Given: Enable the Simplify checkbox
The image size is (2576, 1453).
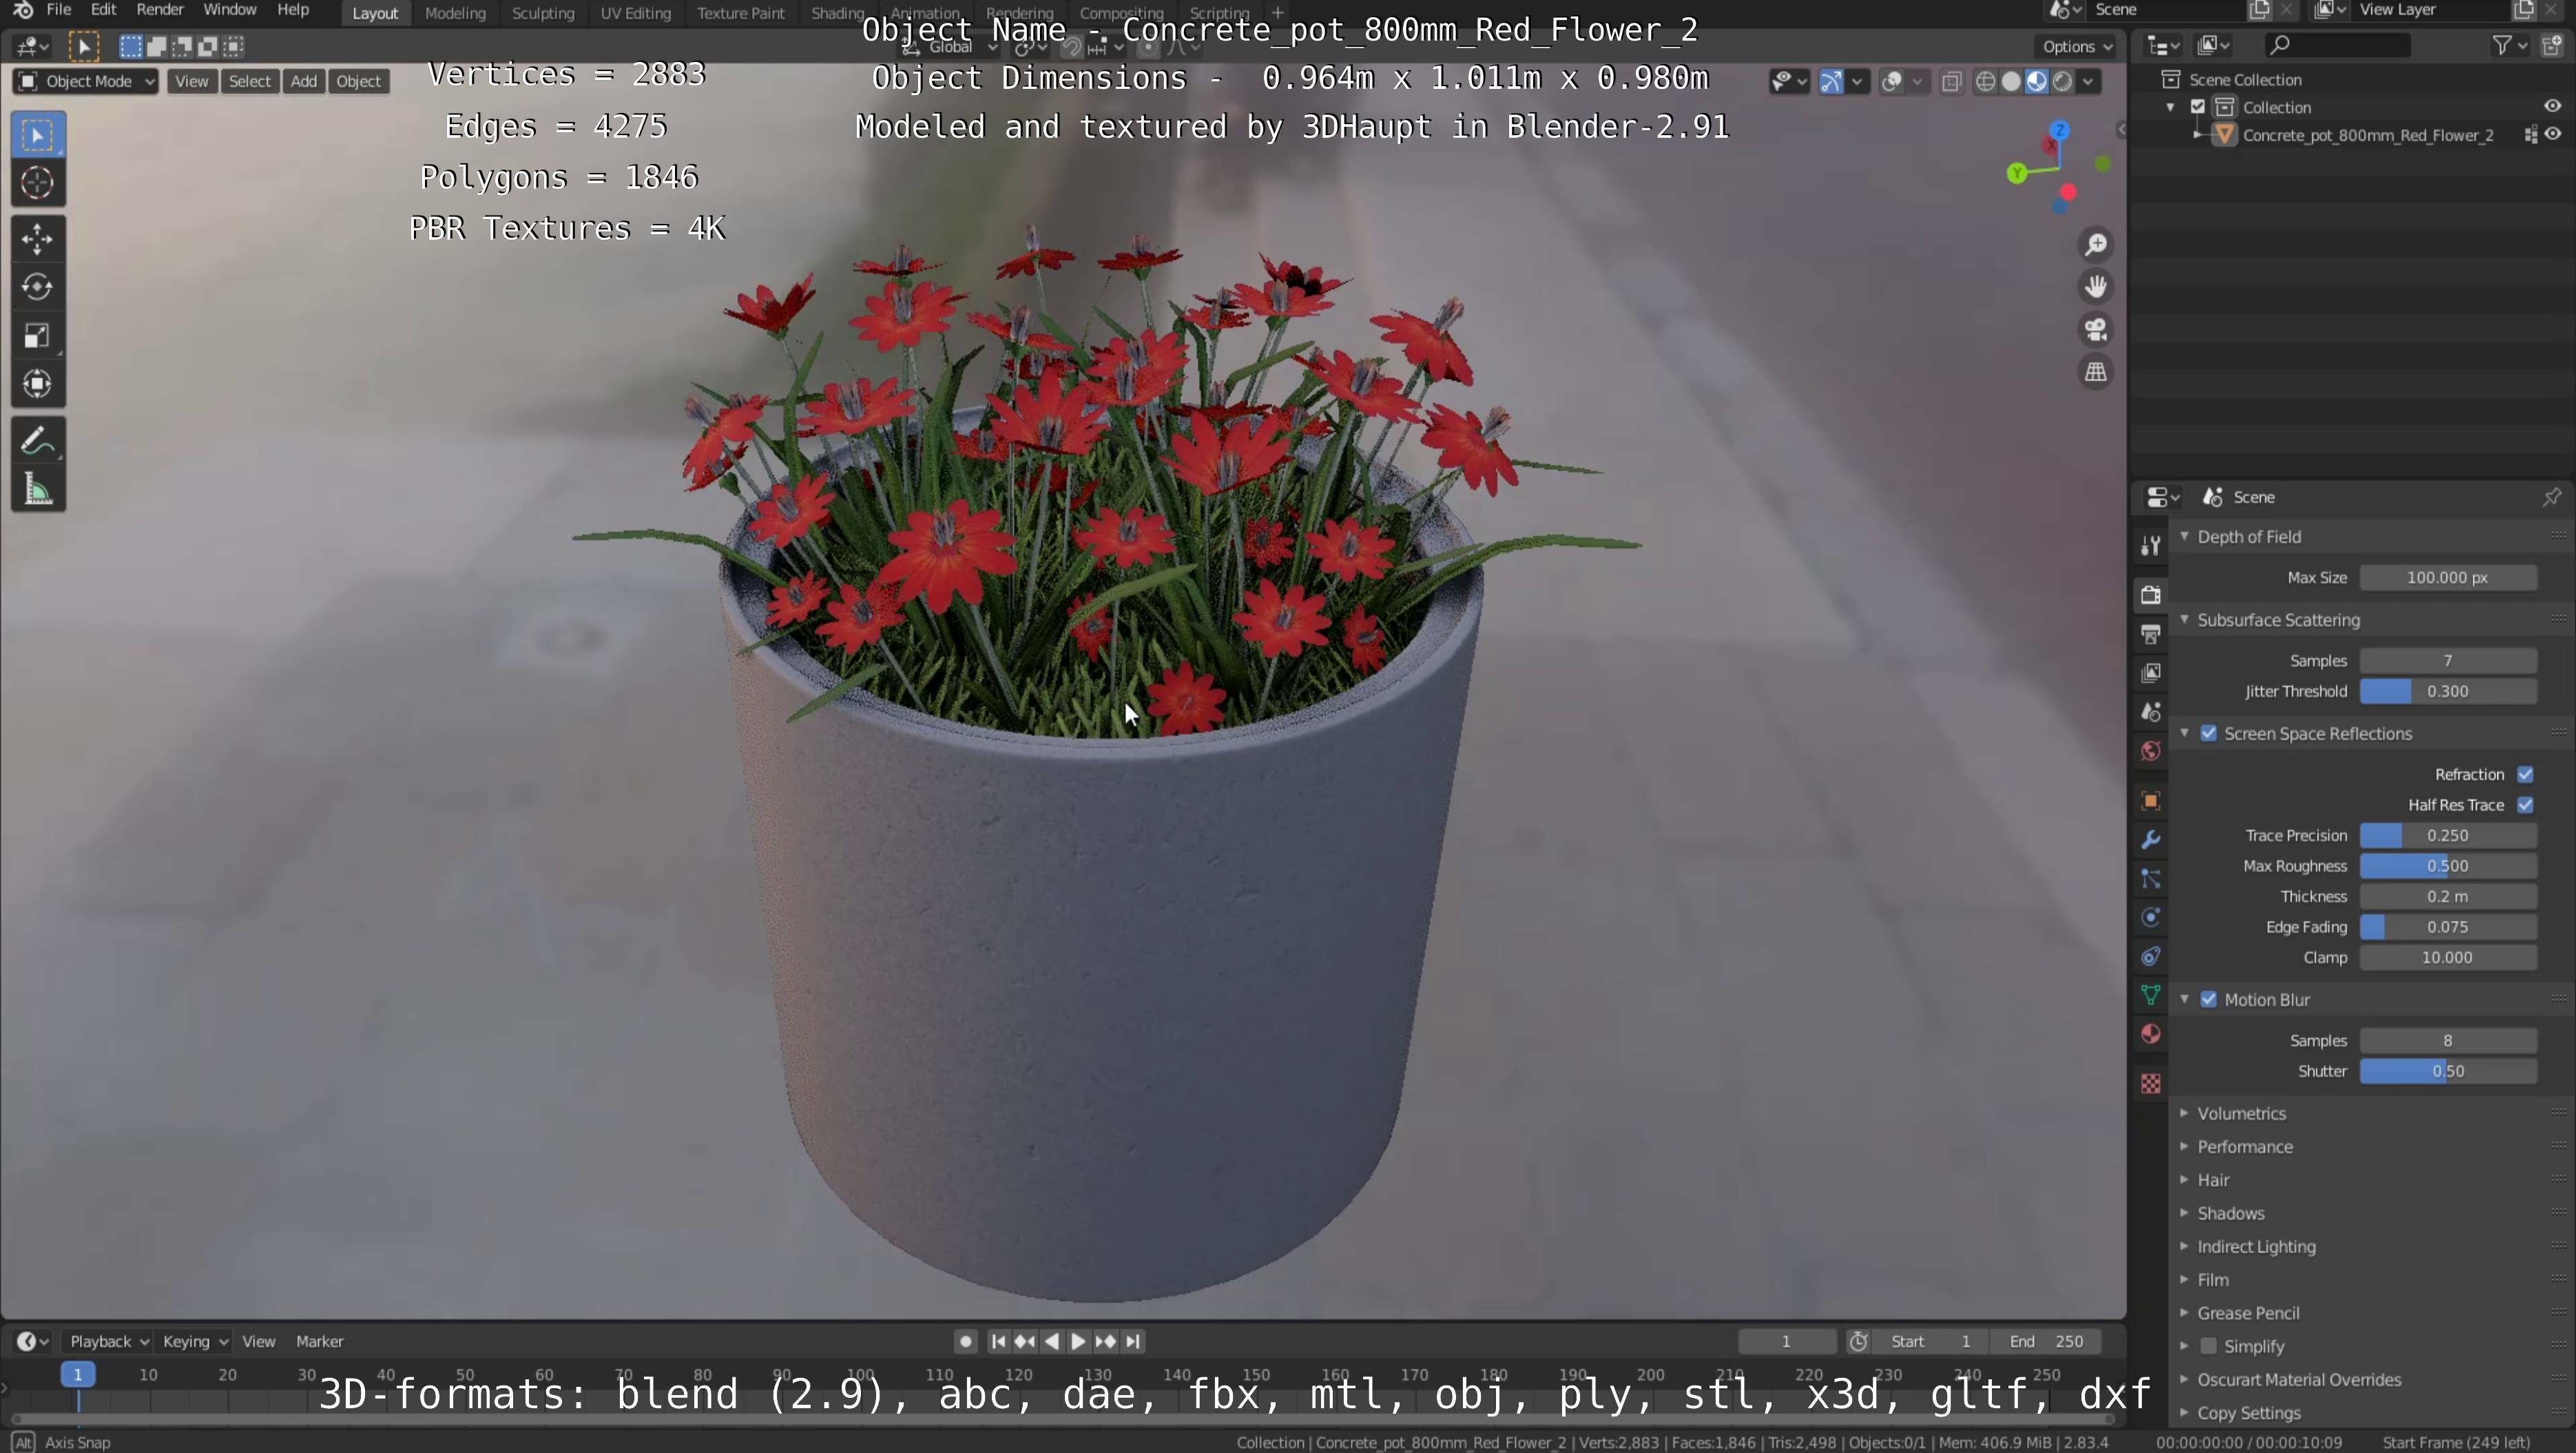Looking at the screenshot, I should (x=2209, y=1347).
